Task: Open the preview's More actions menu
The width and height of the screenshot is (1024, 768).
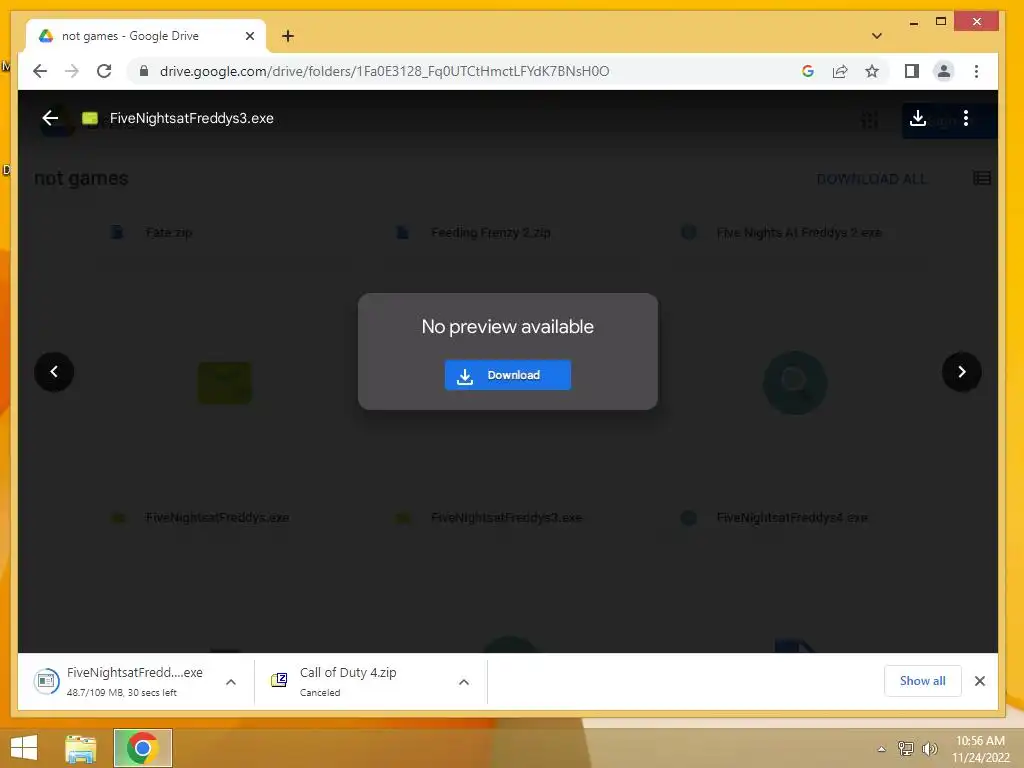Action: click(x=966, y=118)
